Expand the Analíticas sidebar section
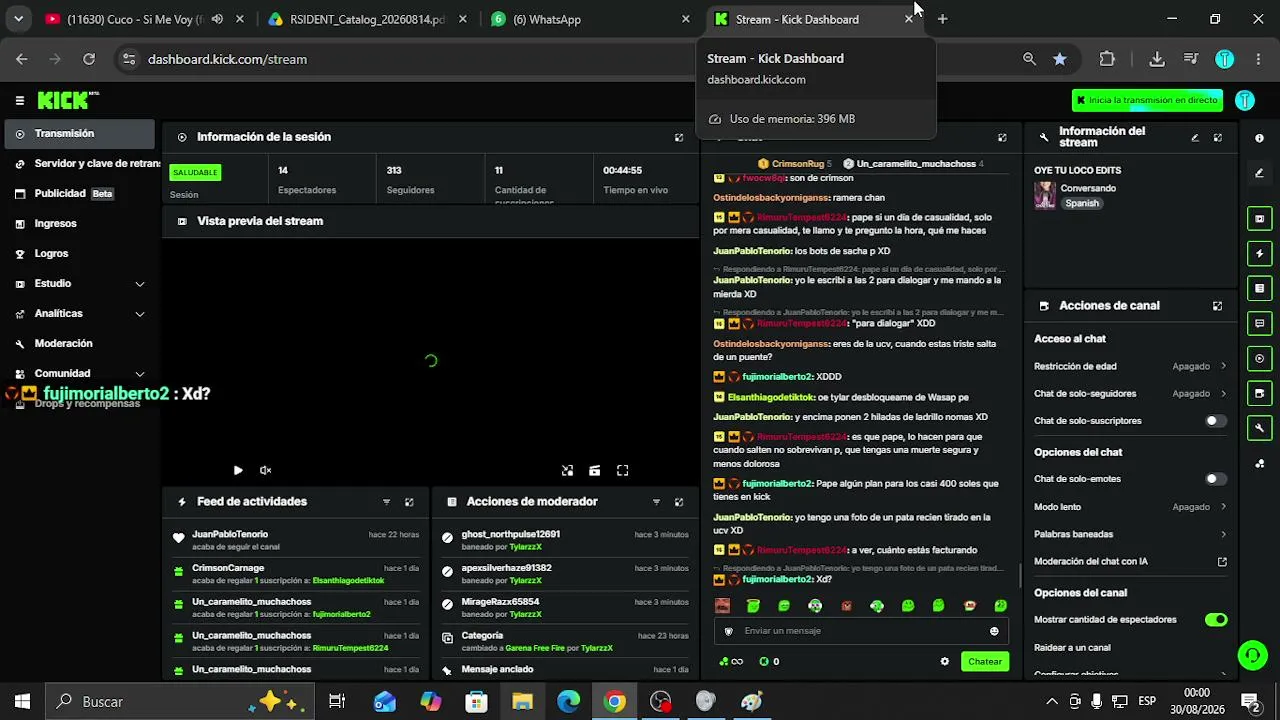 80,313
